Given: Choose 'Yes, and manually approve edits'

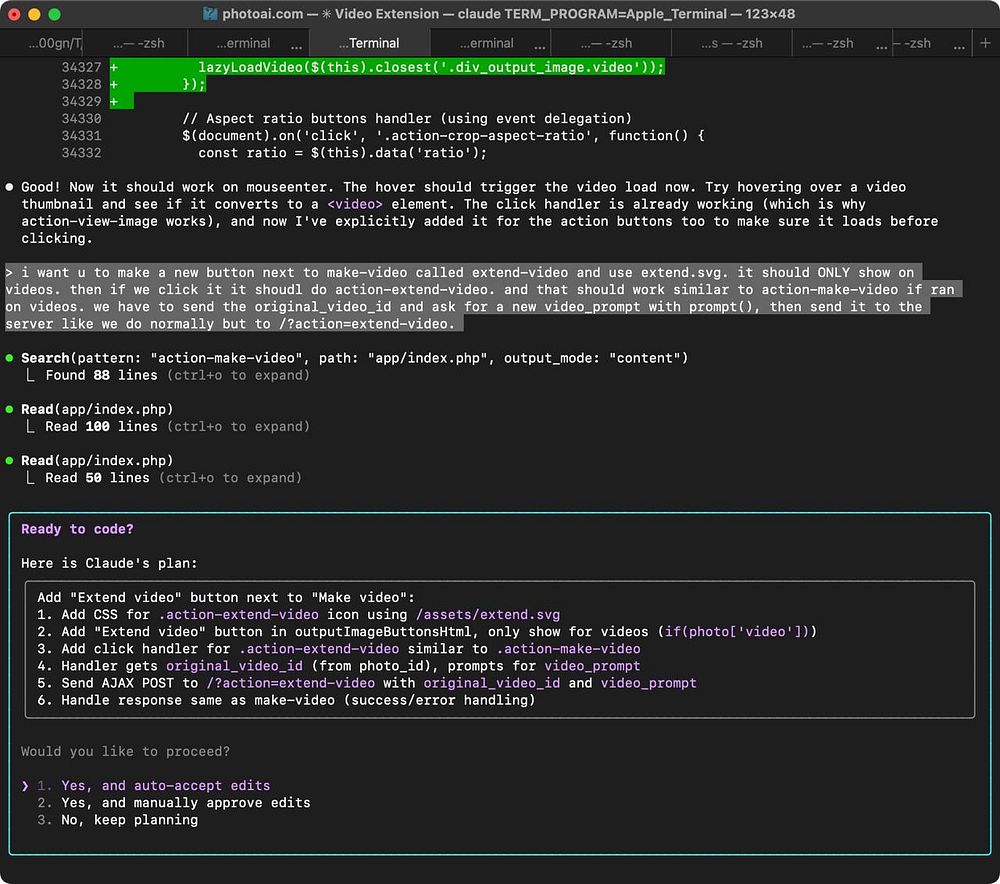Looking at the screenshot, I should 185,803.
